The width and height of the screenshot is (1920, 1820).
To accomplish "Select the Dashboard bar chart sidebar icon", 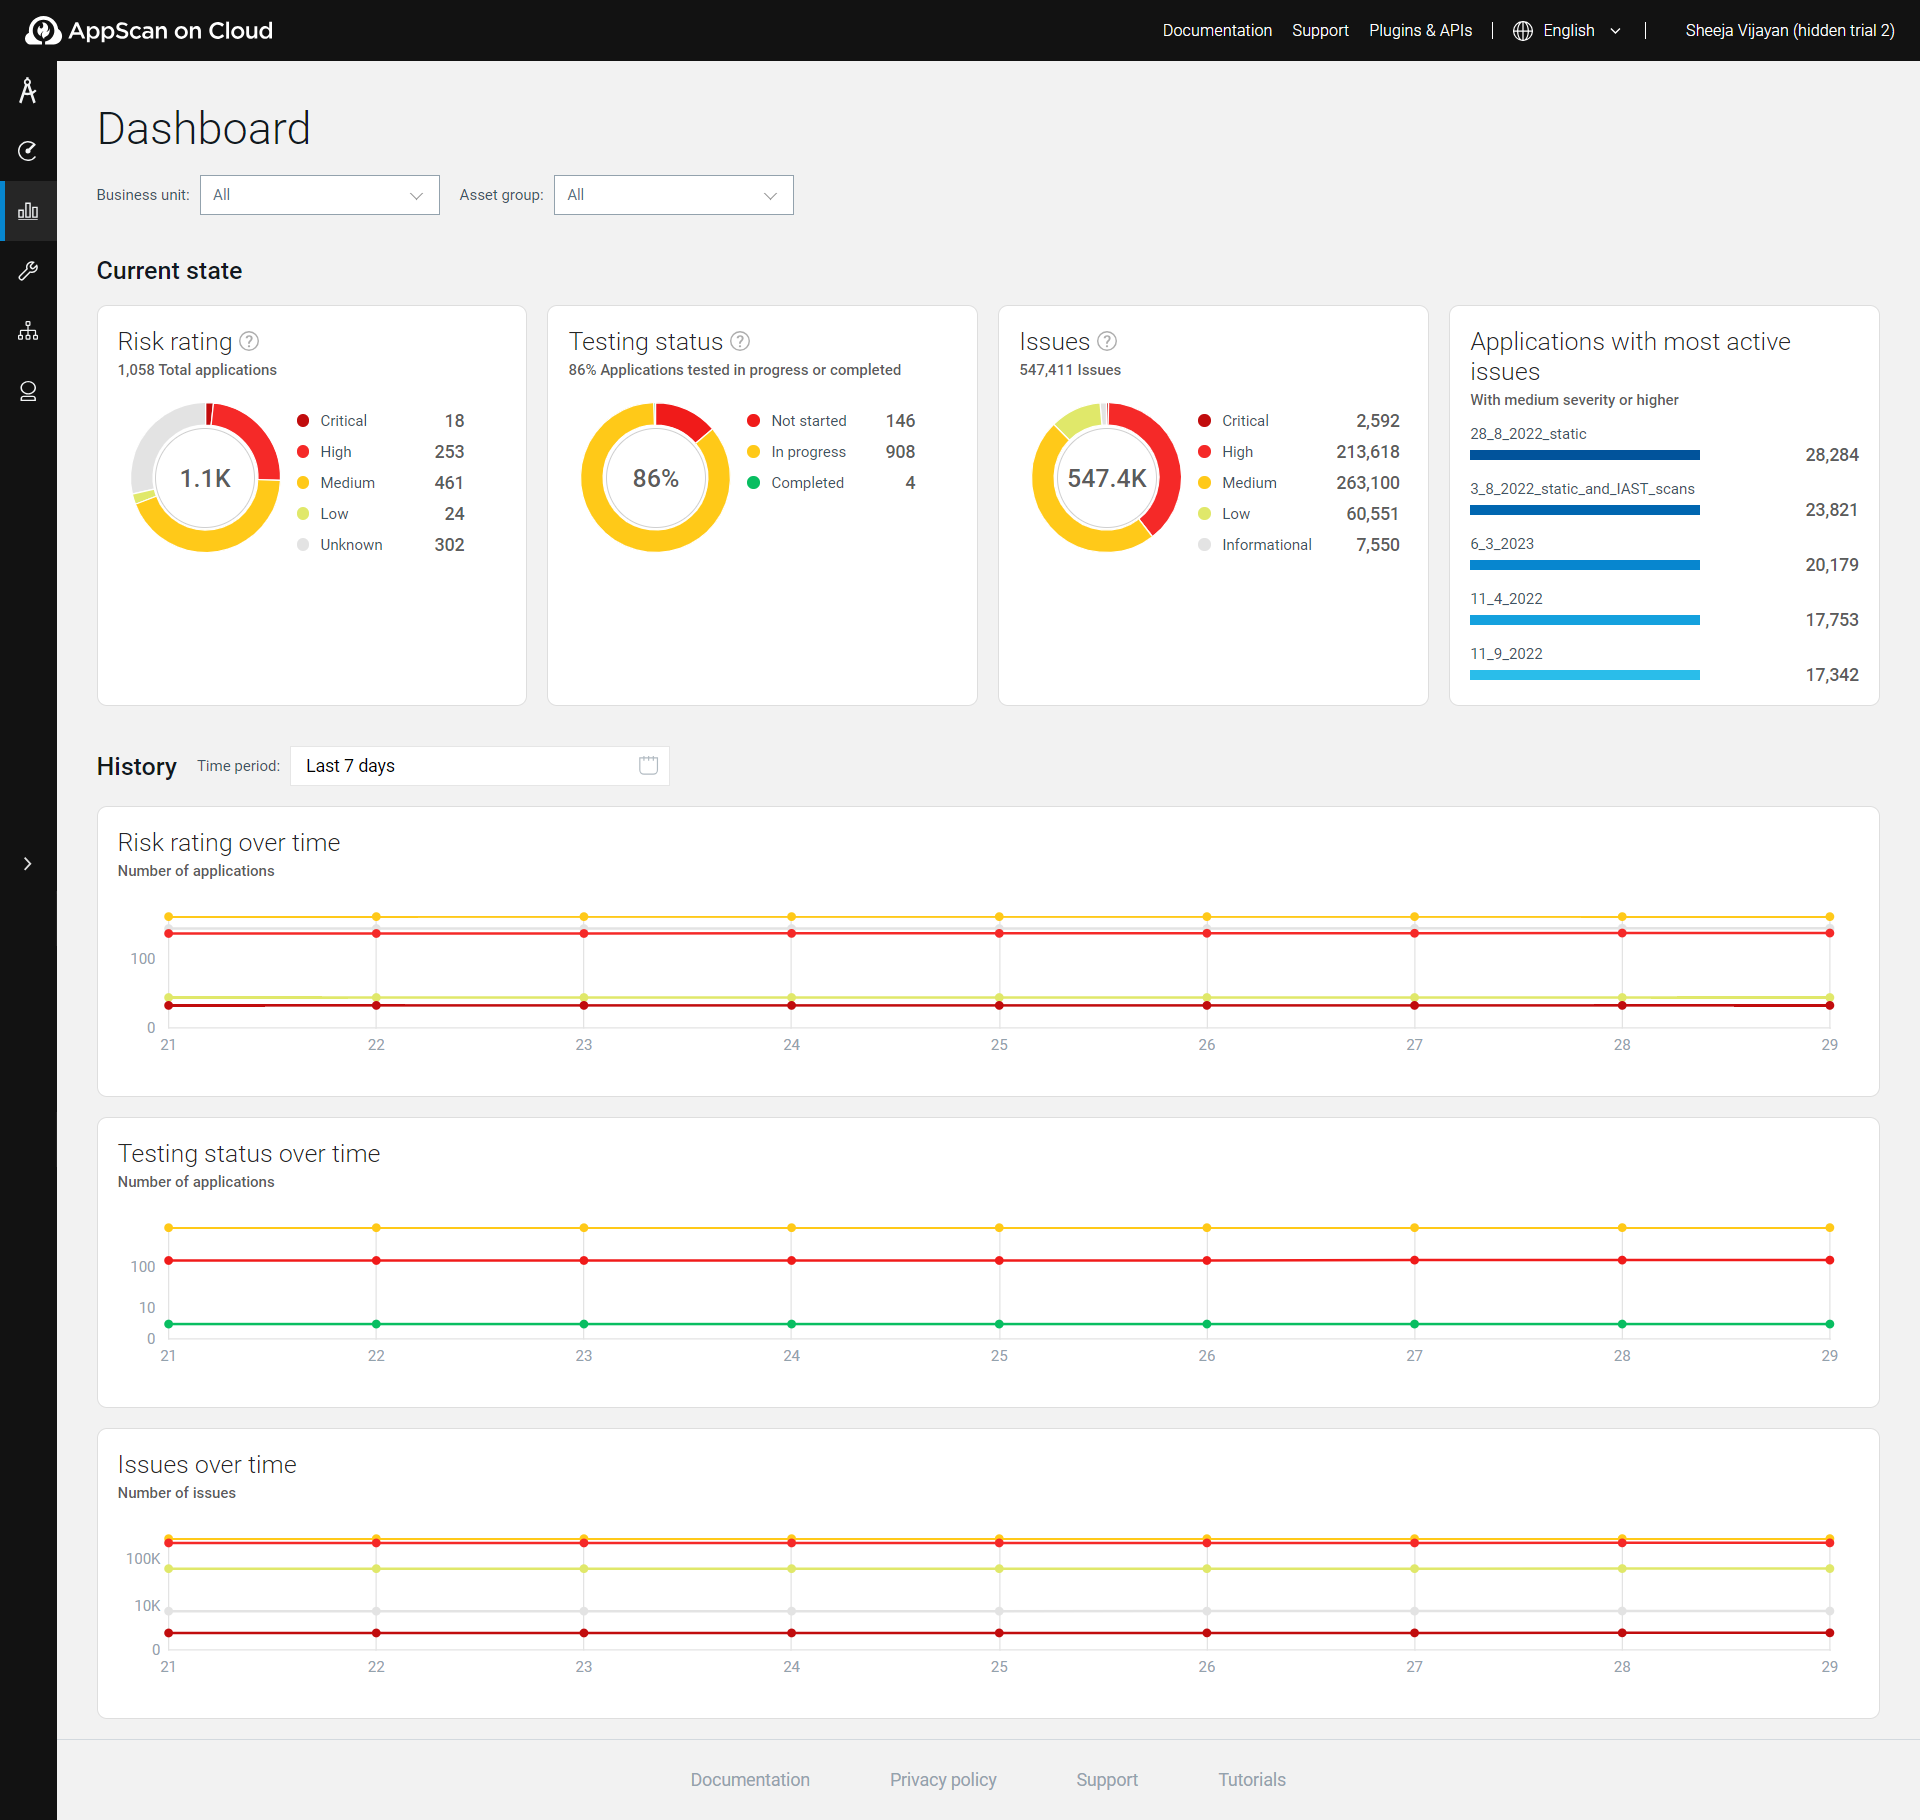I will click(x=28, y=211).
